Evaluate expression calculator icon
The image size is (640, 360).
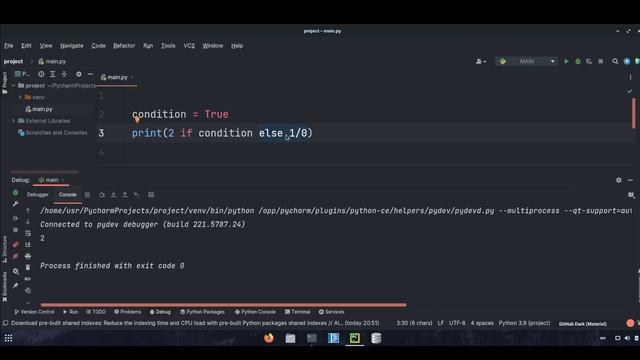click(151, 195)
